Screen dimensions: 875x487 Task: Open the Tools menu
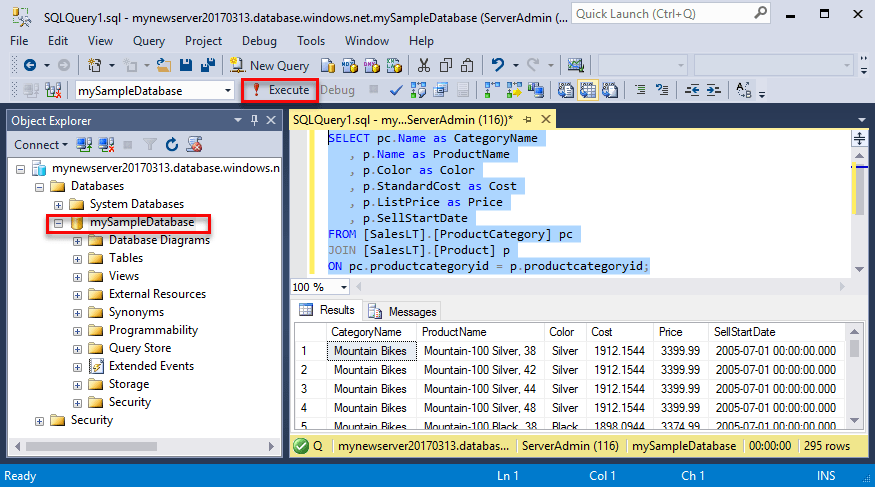[311, 41]
